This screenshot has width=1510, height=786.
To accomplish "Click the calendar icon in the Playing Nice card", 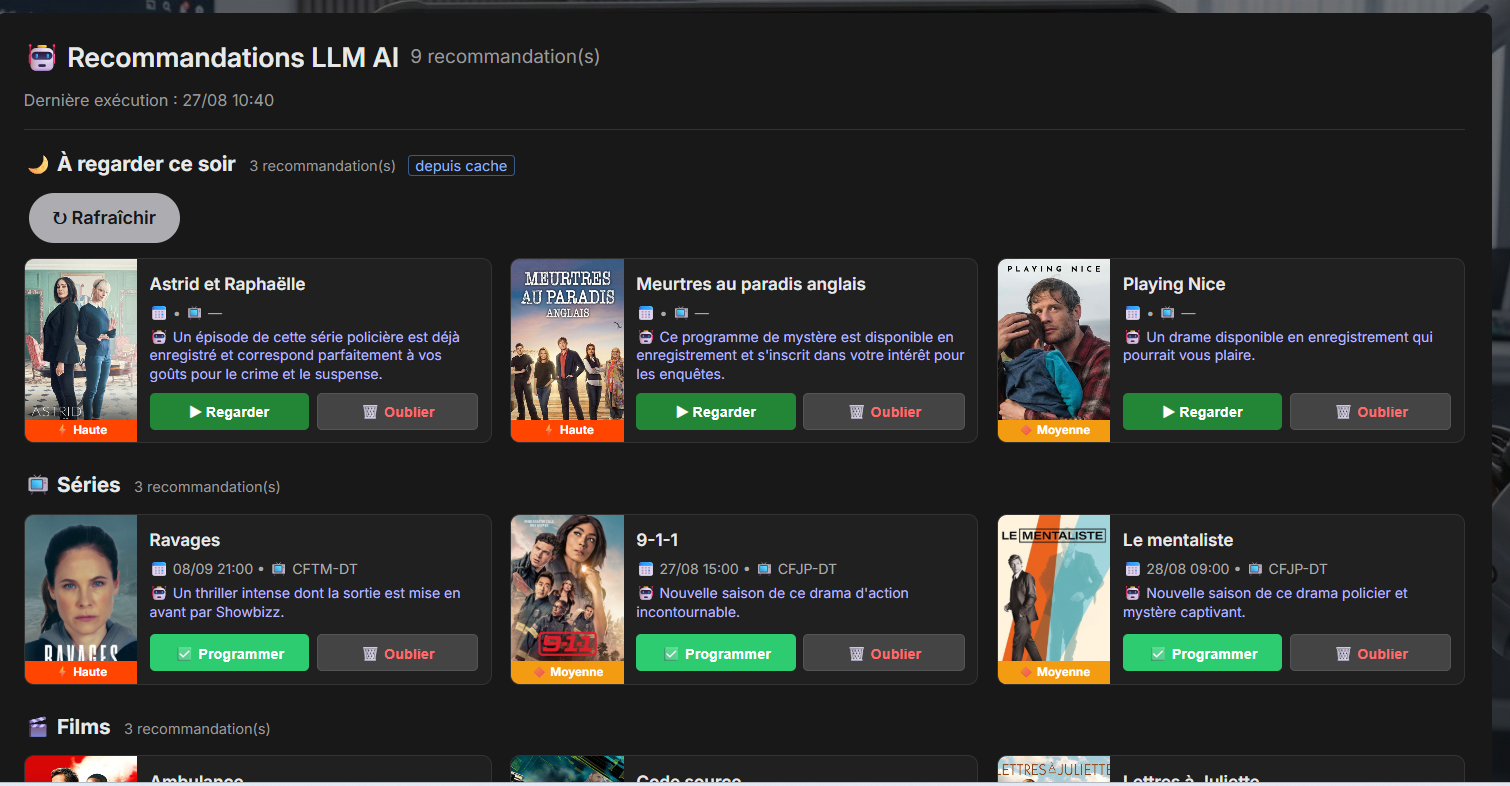I will [1132, 313].
